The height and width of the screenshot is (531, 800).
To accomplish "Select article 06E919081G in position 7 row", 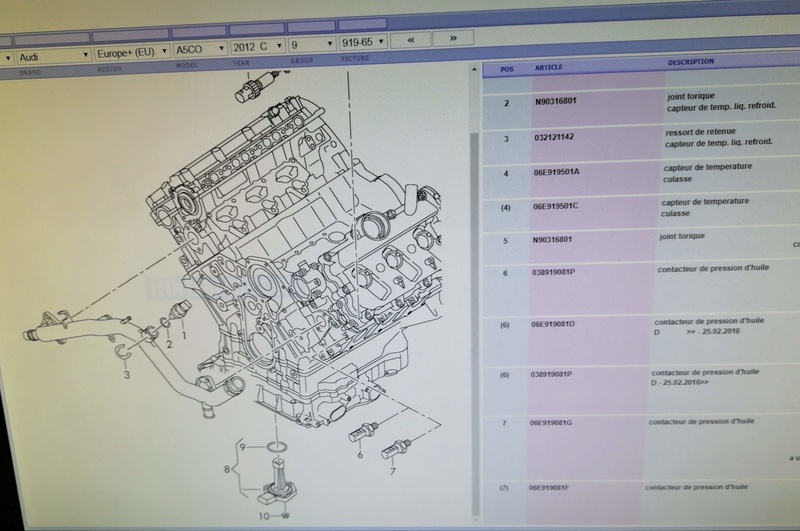I will [x=551, y=423].
